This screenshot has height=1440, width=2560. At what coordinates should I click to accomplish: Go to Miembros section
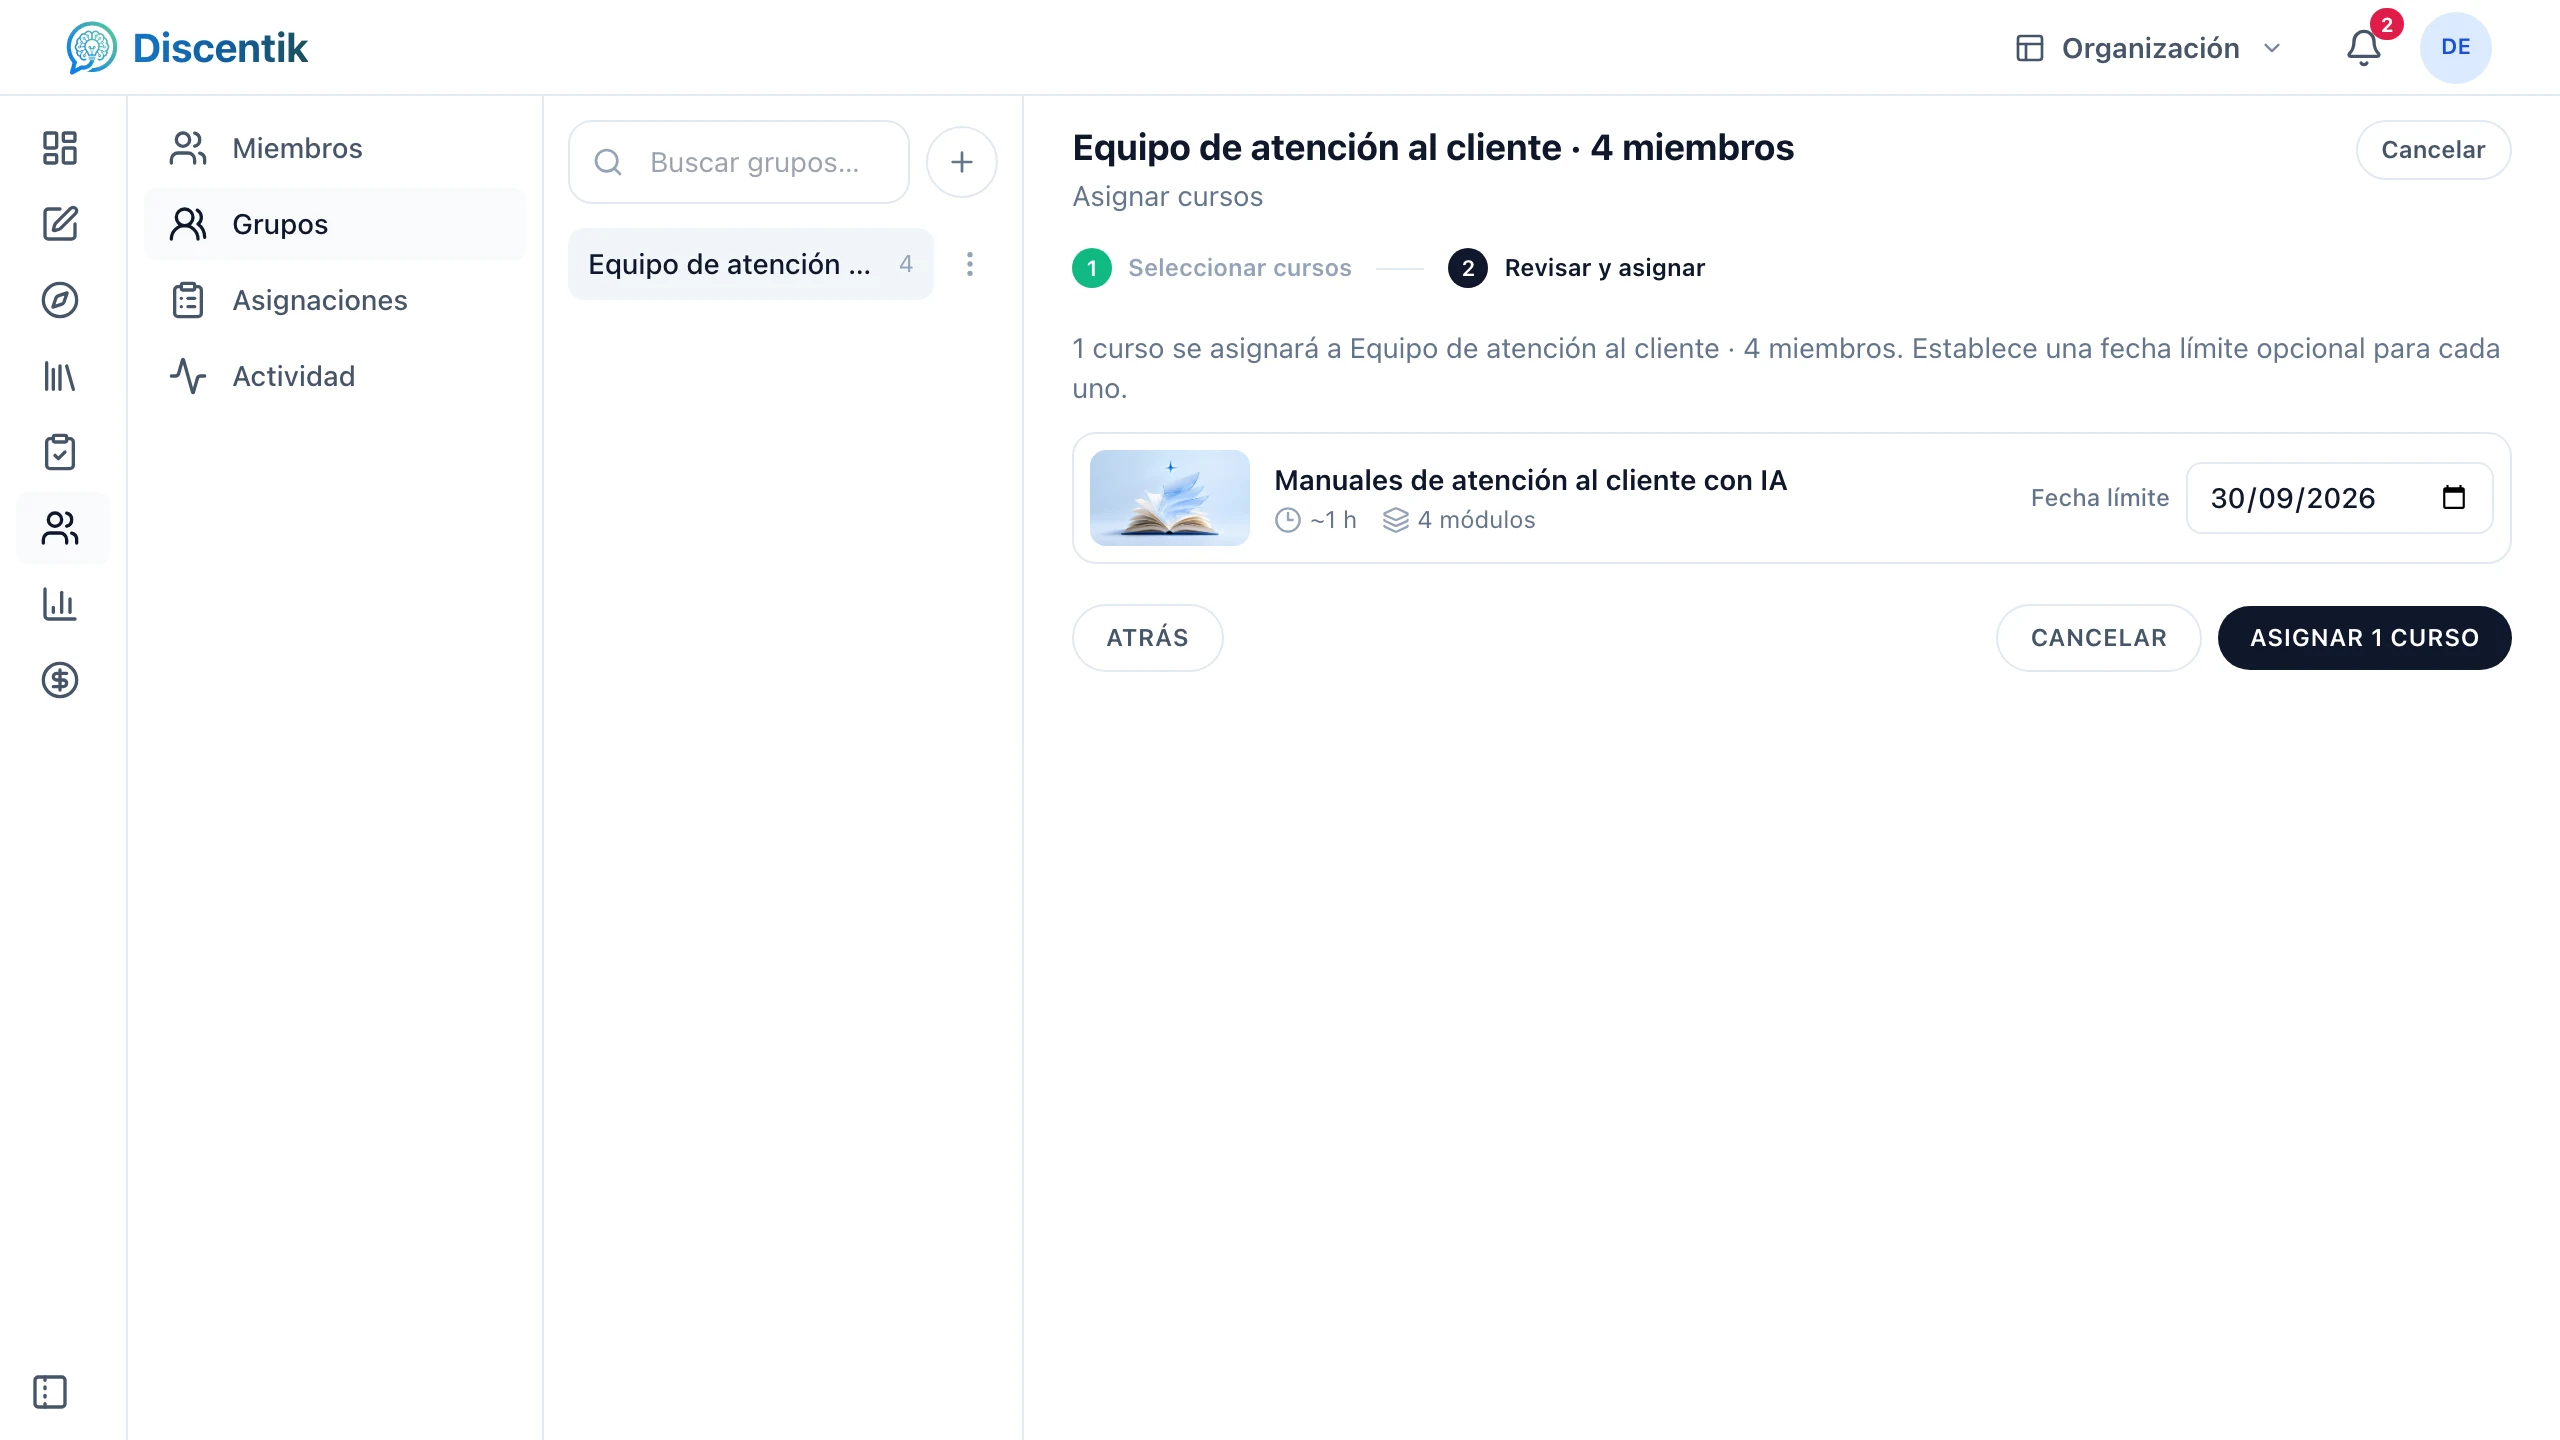[x=335, y=148]
